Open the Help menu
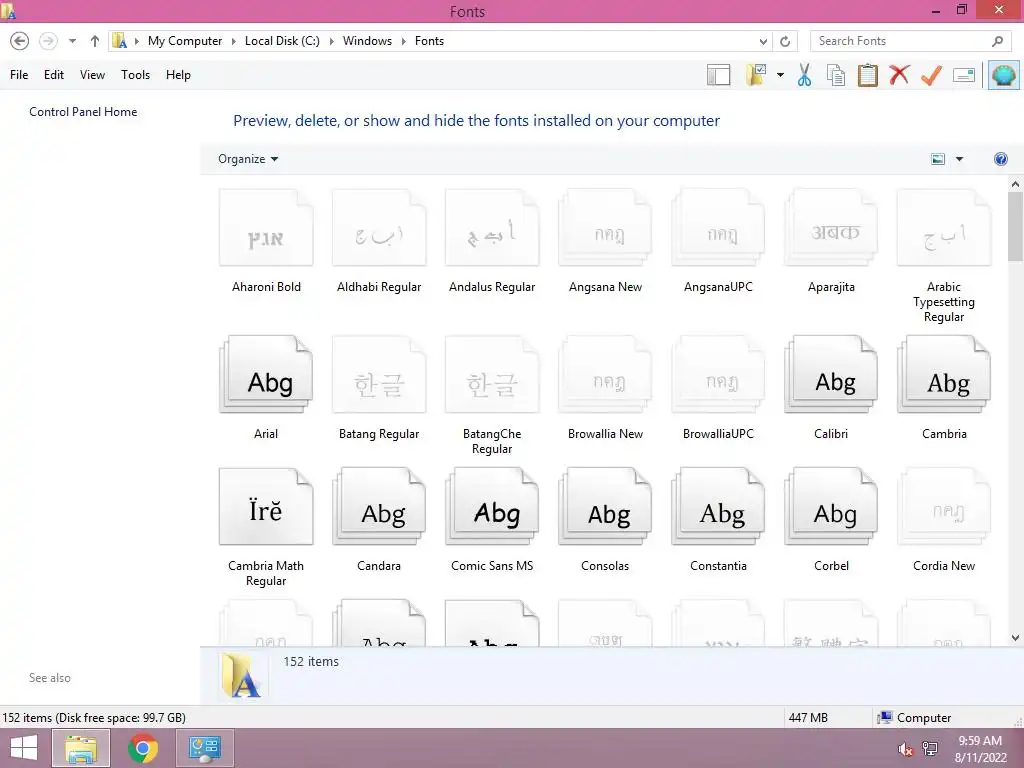This screenshot has width=1024, height=768. (x=178, y=75)
